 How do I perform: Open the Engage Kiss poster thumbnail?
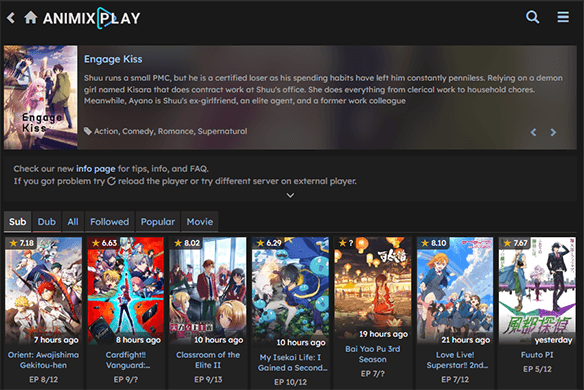(x=41, y=97)
